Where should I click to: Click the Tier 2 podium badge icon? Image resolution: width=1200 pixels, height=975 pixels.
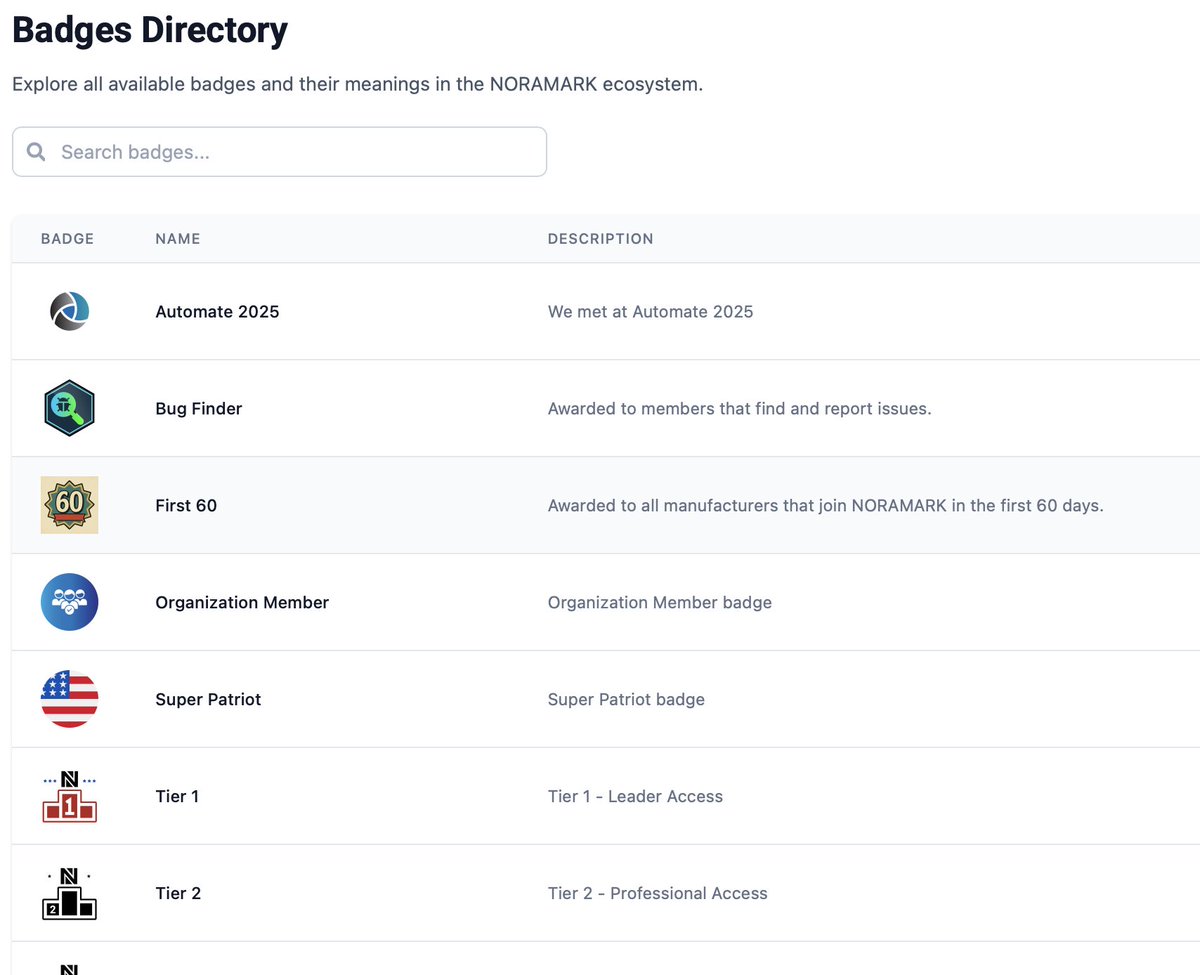point(69,893)
